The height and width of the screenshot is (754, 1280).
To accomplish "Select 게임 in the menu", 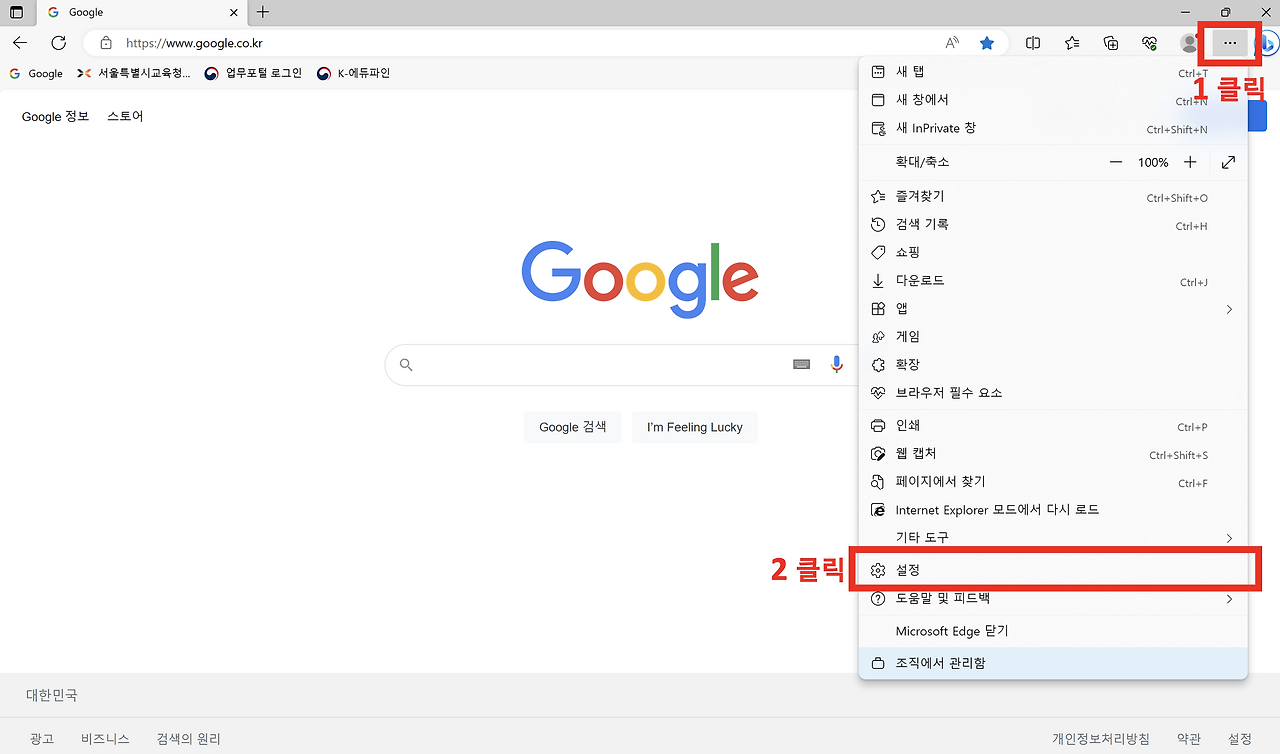I will click(x=1053, y=337).
